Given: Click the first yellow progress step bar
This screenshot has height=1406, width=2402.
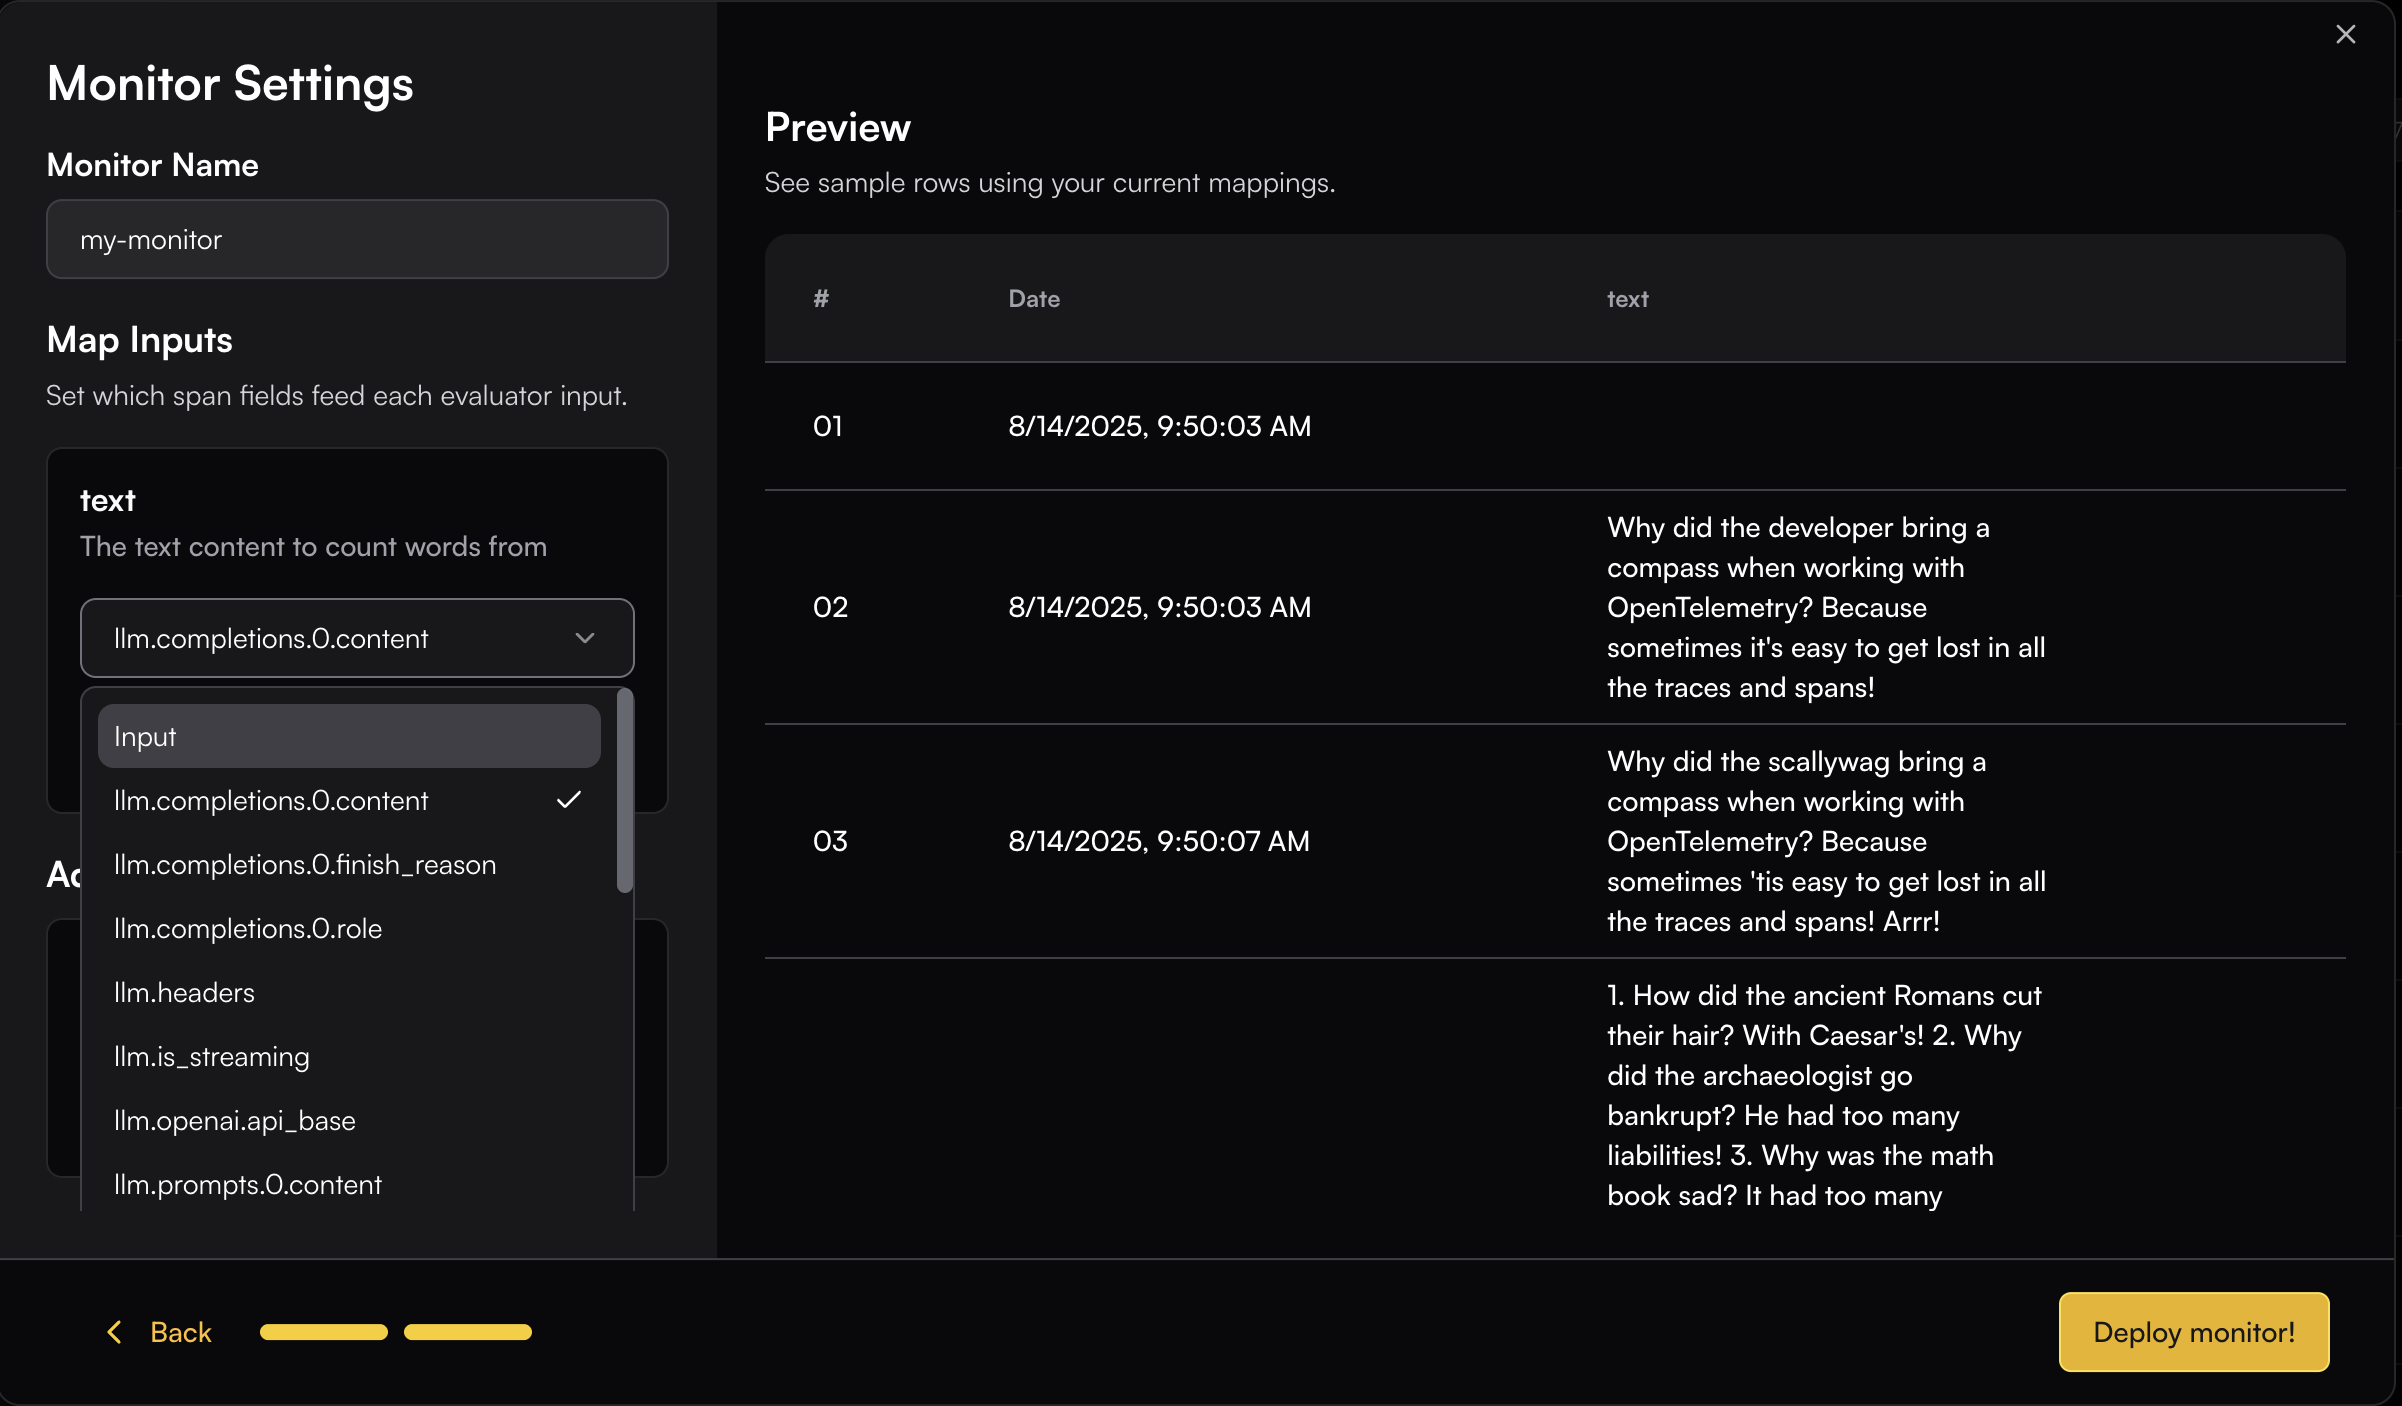Looking at the screenshot, I should 323,1332.
